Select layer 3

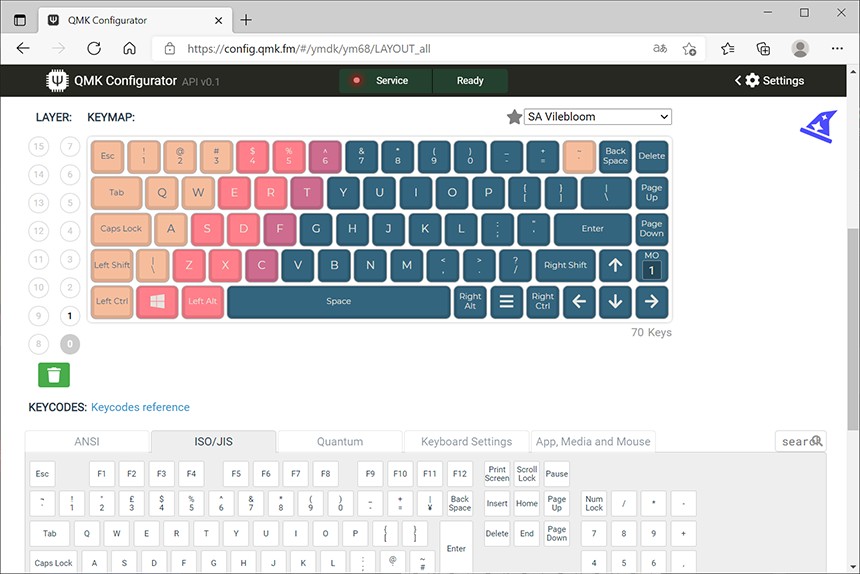[70, 259]
